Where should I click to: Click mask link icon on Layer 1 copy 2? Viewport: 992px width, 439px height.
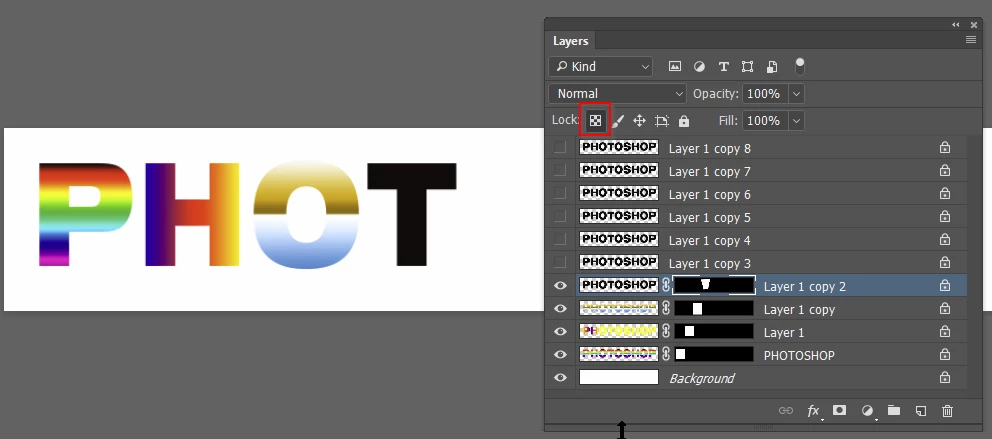tap(666, 285)
